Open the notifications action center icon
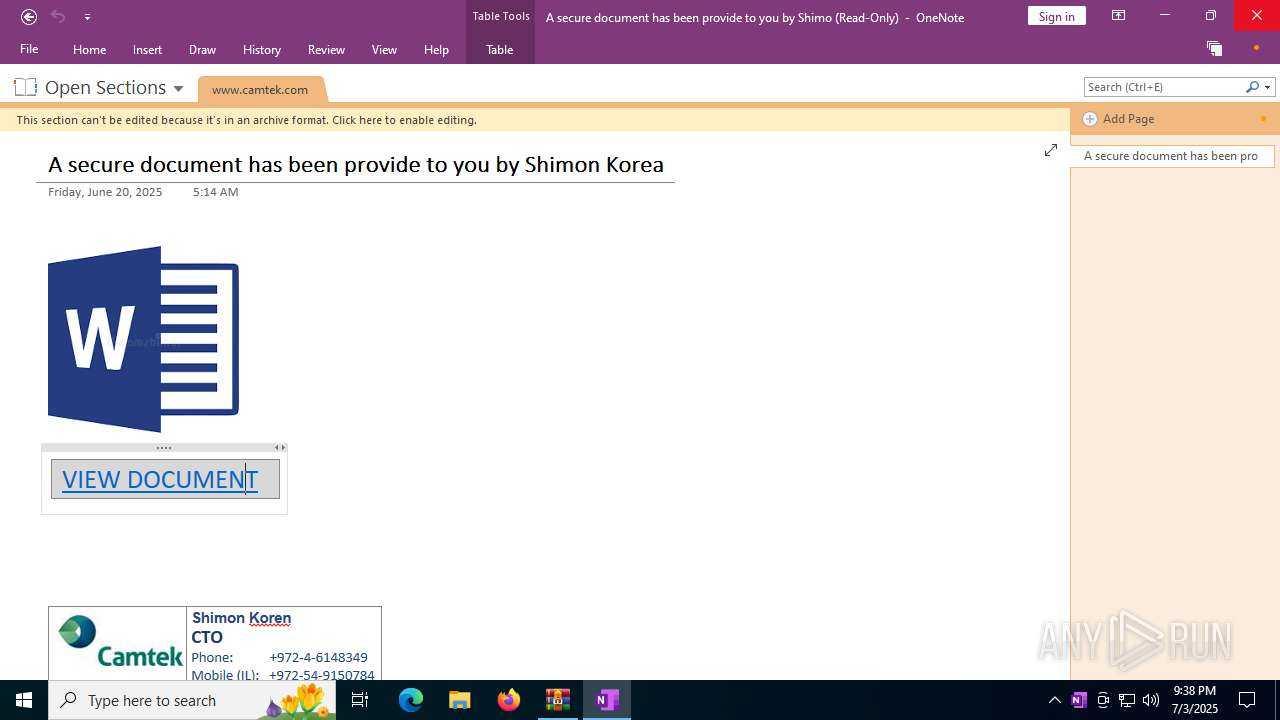Viewport: 1280px width, 720px height. tap(1247, 700)
